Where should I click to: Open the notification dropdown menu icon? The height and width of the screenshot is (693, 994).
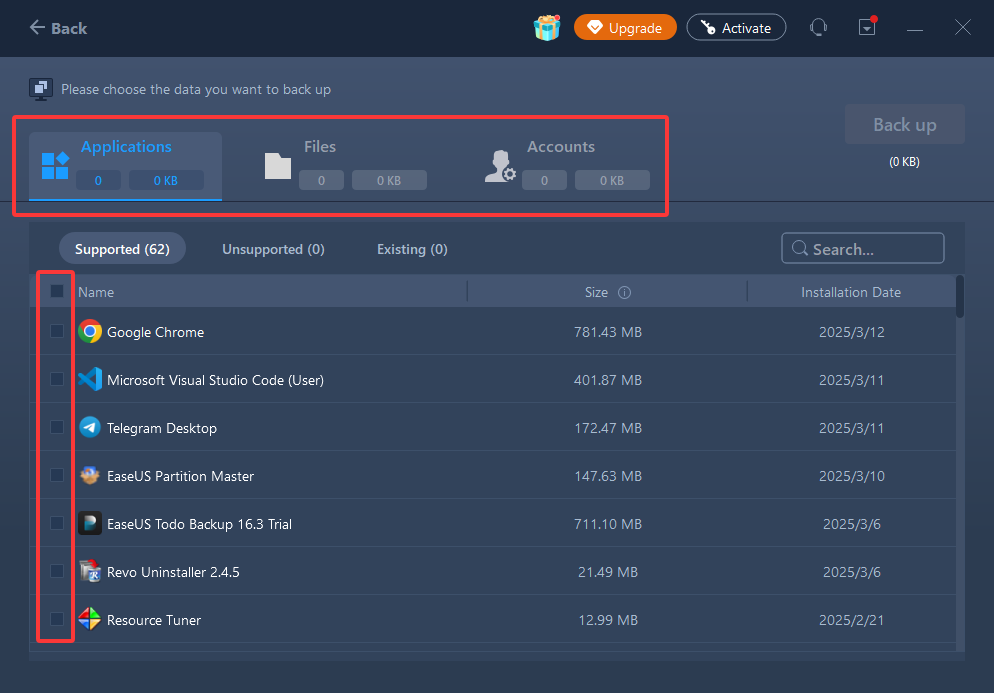867,27
